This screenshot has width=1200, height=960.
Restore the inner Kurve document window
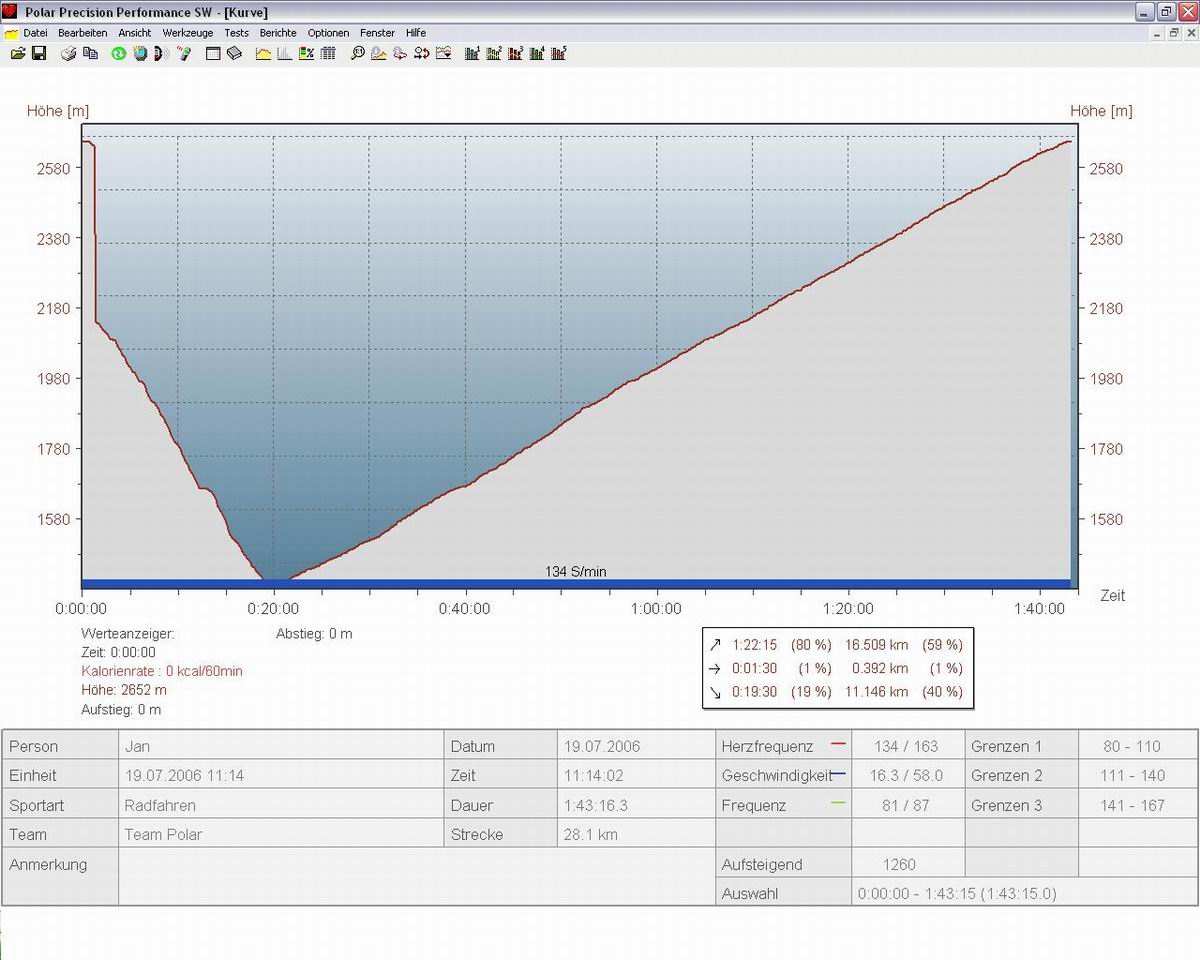click(1174, 33)
